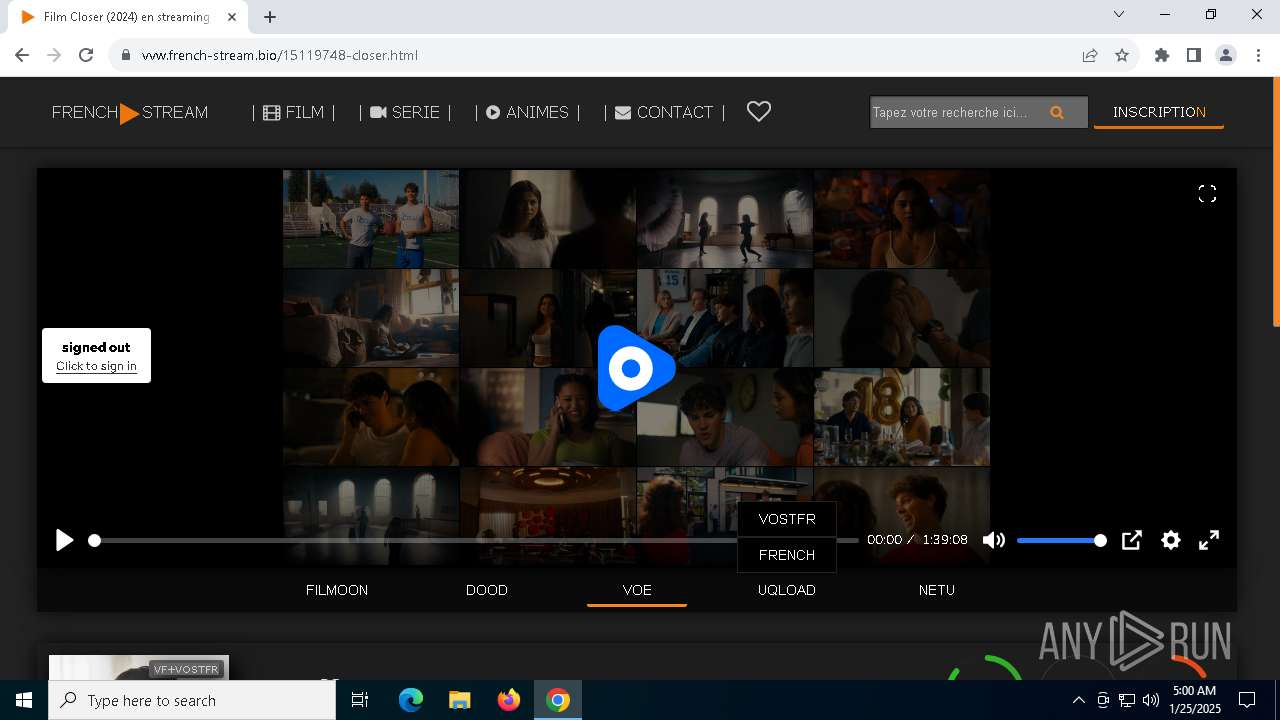Select the VOSTFR language option
The width and height of the screenshot is (1280, 720).
(x=787, y=519)
